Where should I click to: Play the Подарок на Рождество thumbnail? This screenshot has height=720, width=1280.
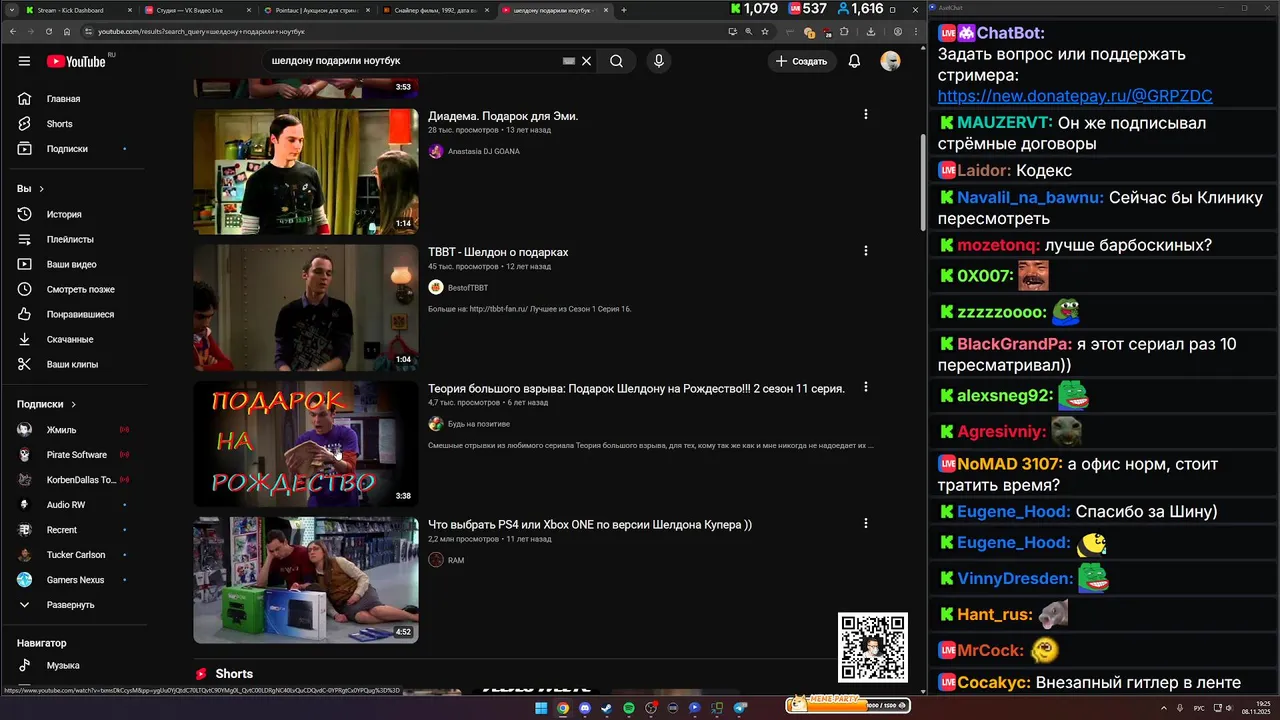(x=306, y=443)
